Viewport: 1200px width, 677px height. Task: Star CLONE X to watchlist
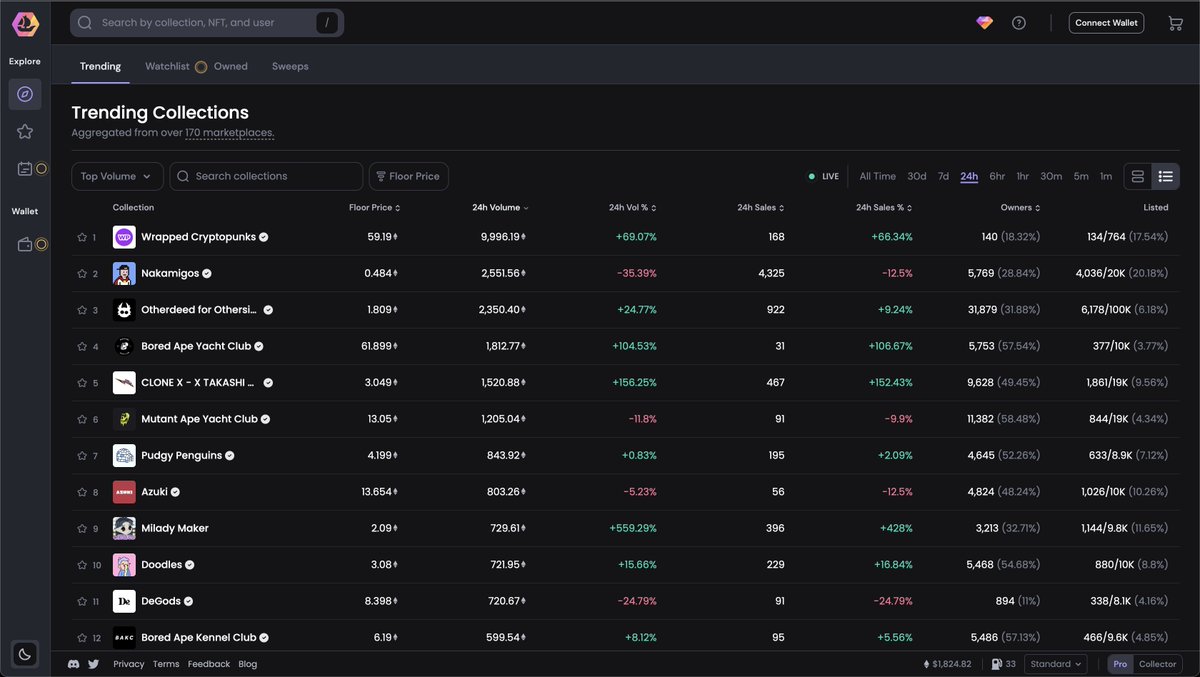point(82,383)
